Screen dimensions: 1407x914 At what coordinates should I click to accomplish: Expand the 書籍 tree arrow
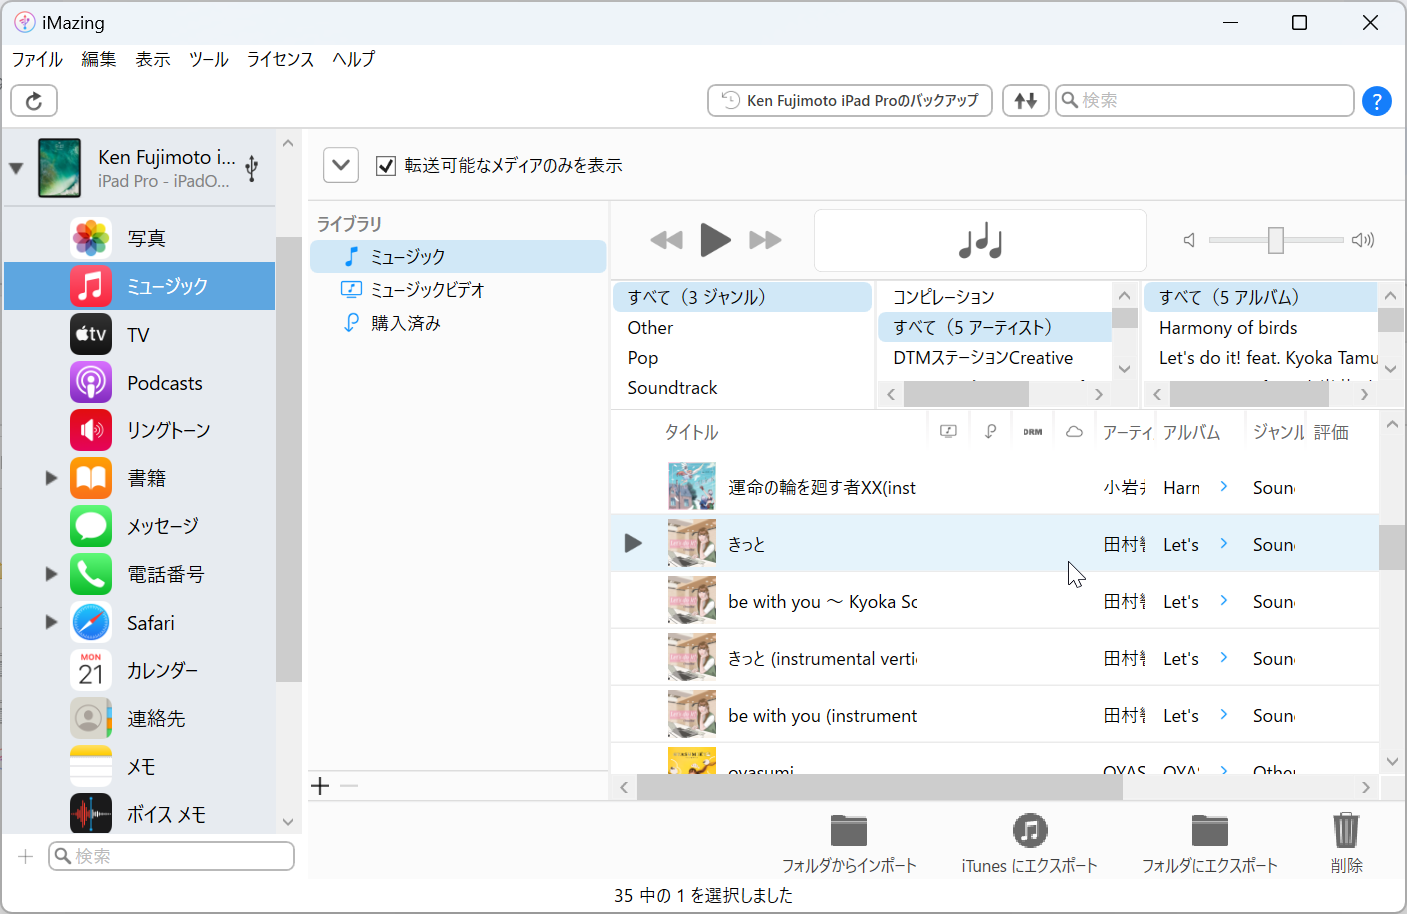point(51,478)
